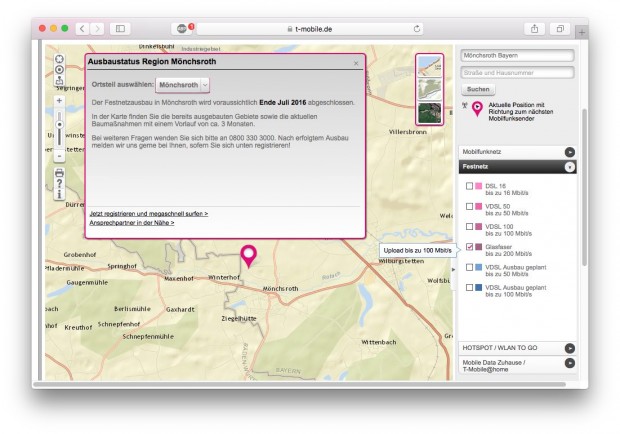Click the t-mobile.de address bar

point(310,29)
